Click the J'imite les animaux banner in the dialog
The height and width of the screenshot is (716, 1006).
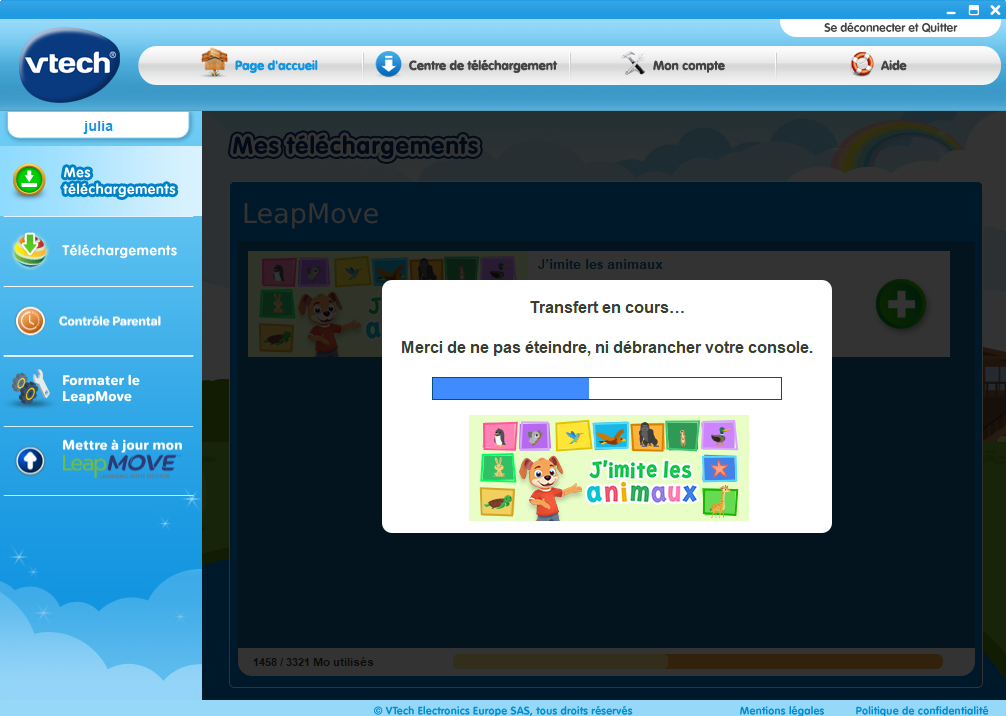[609, 468]
